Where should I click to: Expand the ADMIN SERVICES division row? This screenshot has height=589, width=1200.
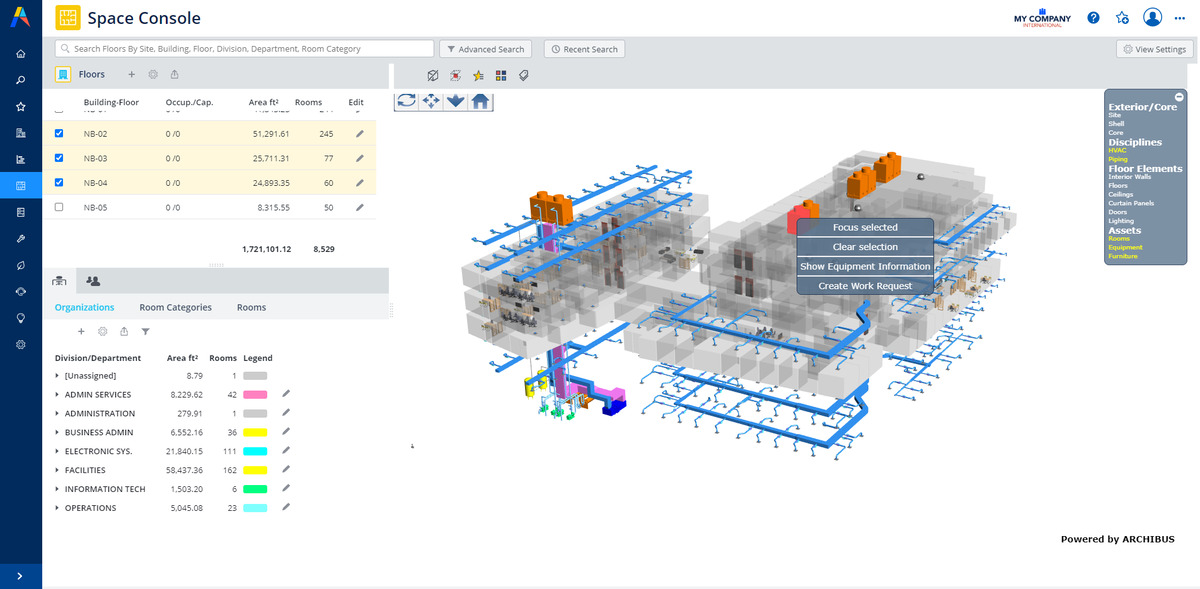57,395
